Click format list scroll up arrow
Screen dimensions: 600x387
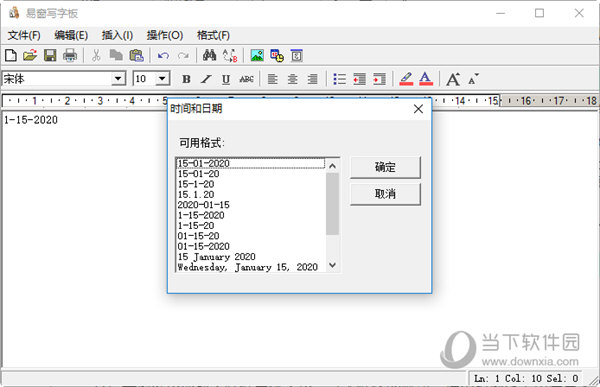333,166
